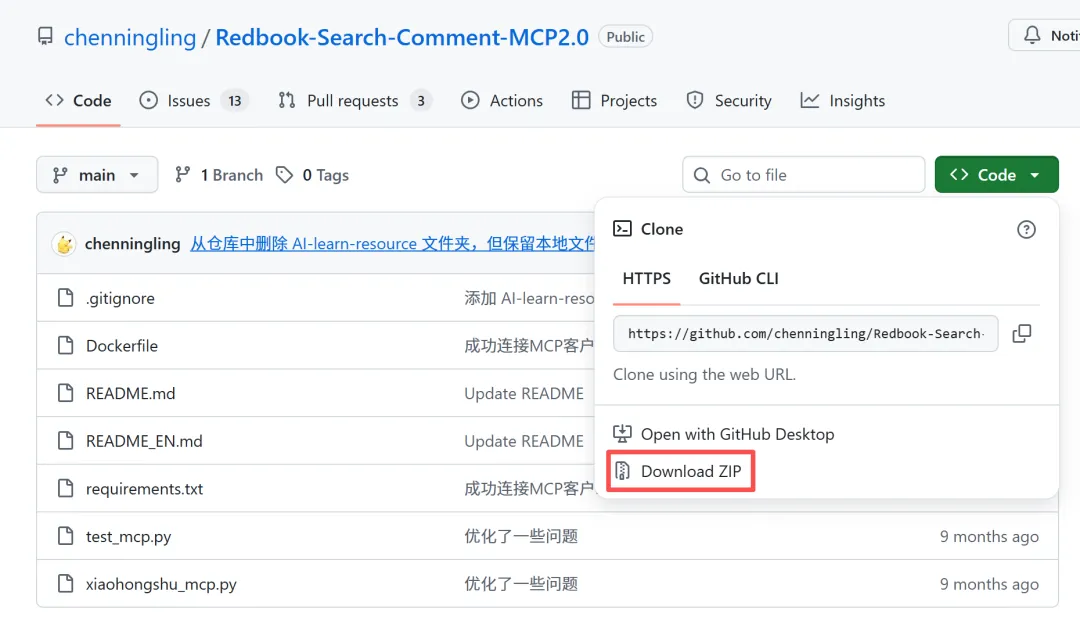Open the test_mcp.py row's 优化了一些问题 commit
This screenshot has width=1080, height=624.
tap(521, 536)
